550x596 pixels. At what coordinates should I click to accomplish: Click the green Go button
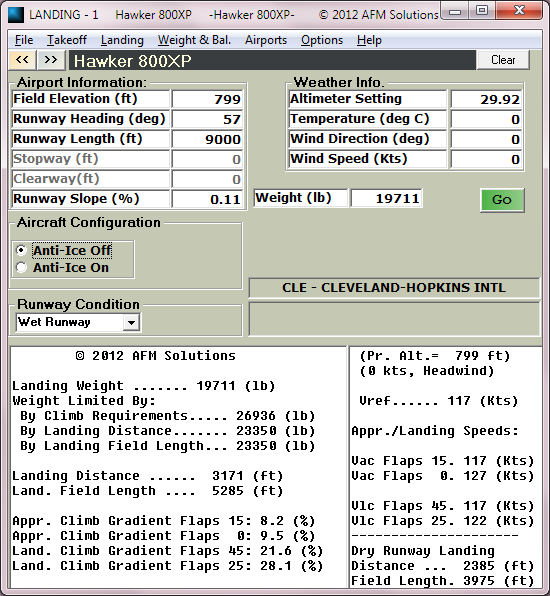pyautogui.click(x=502, y=200)
